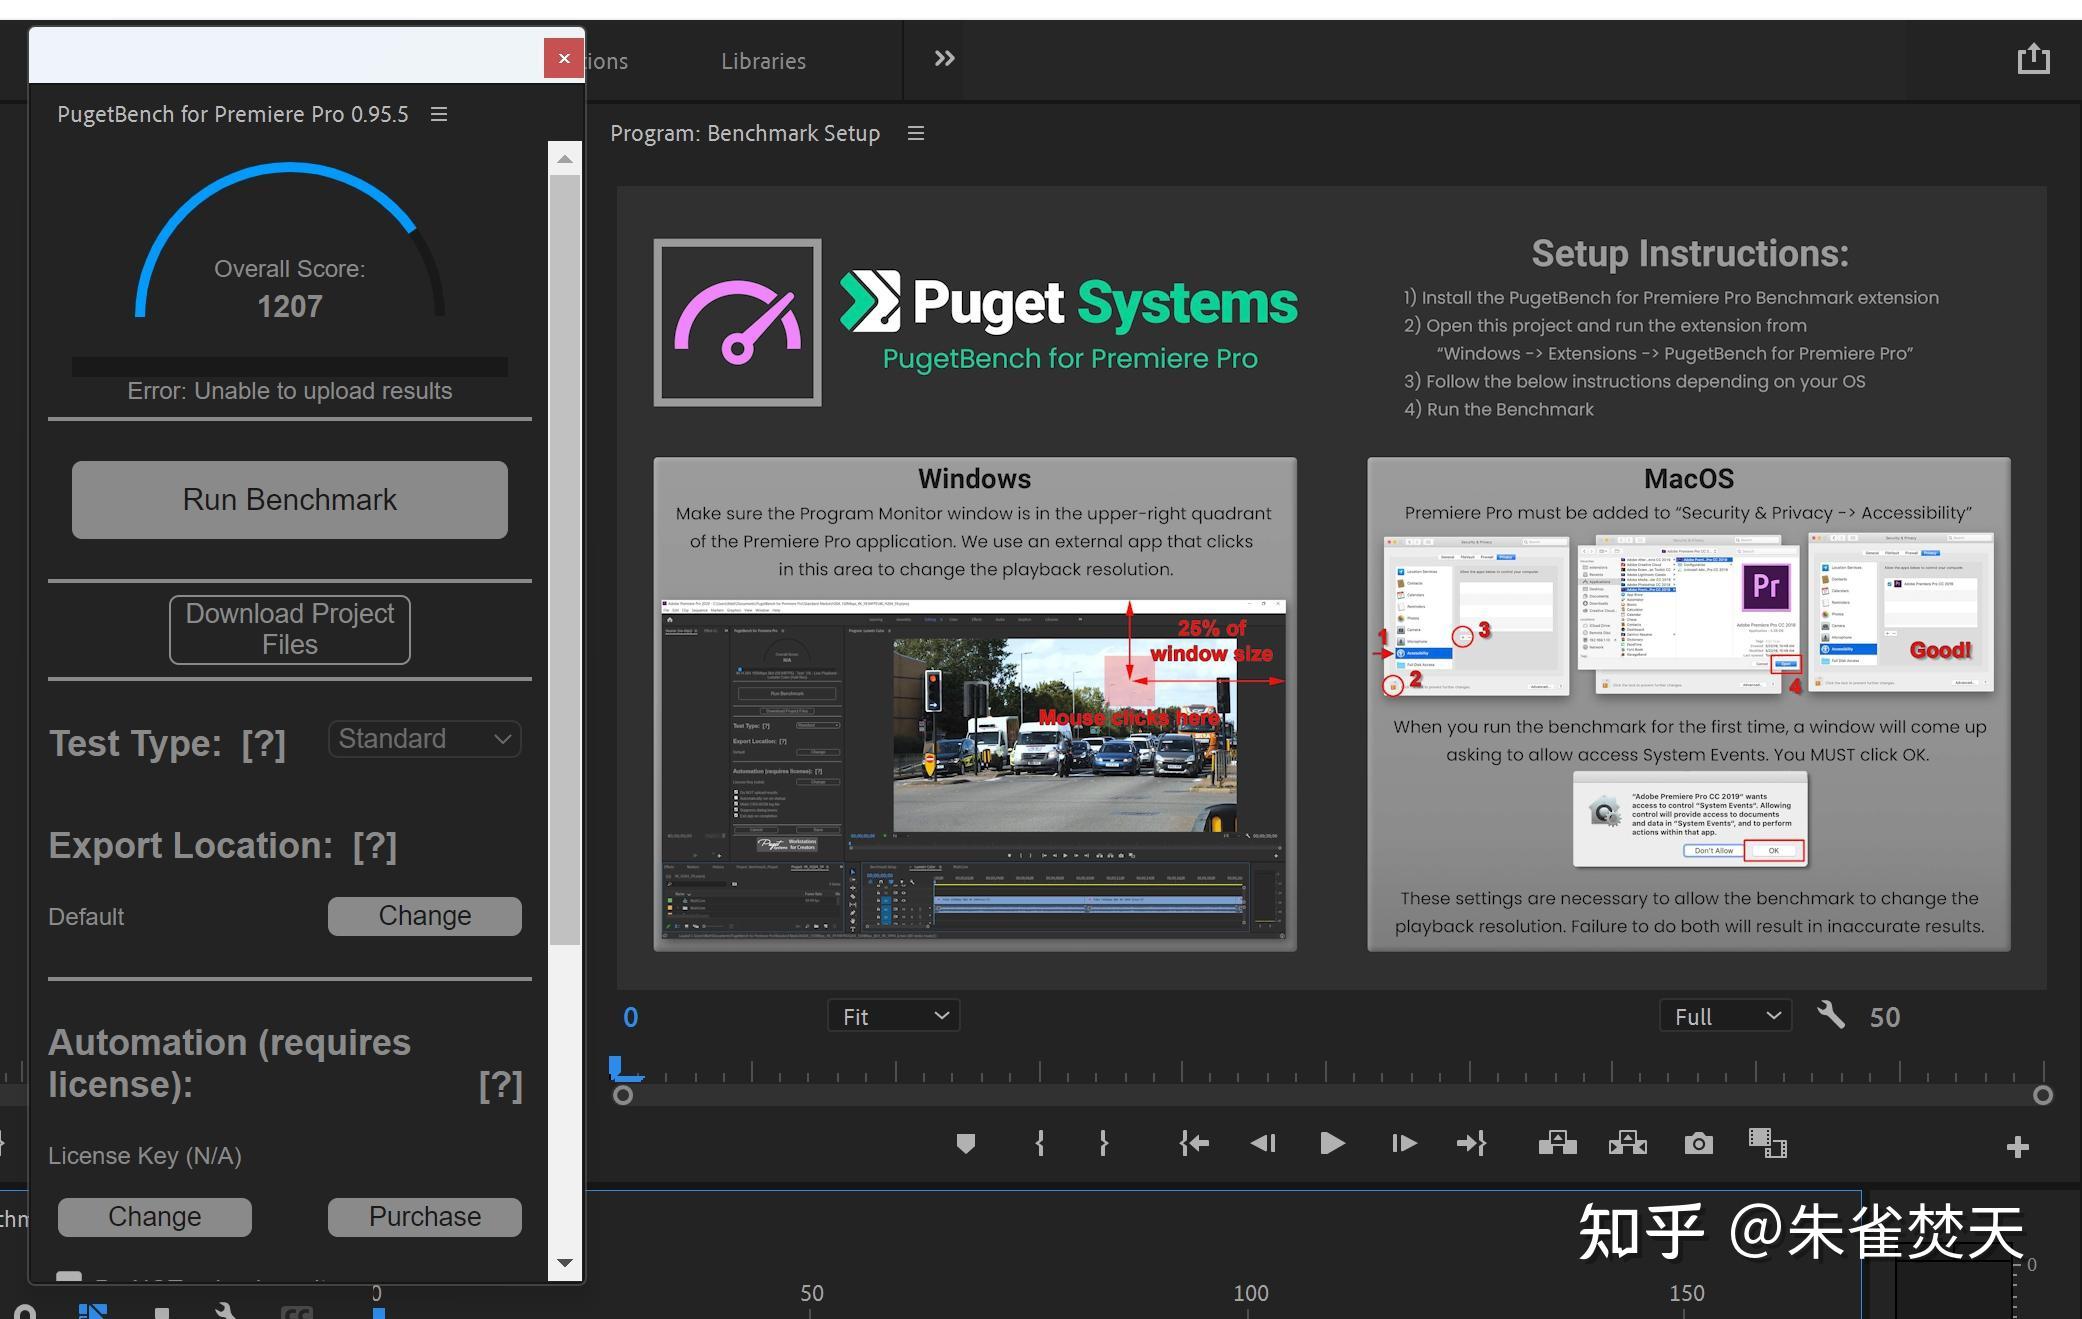Click the 'Default' export location text

pyautogui.click(x=86, y=917)
